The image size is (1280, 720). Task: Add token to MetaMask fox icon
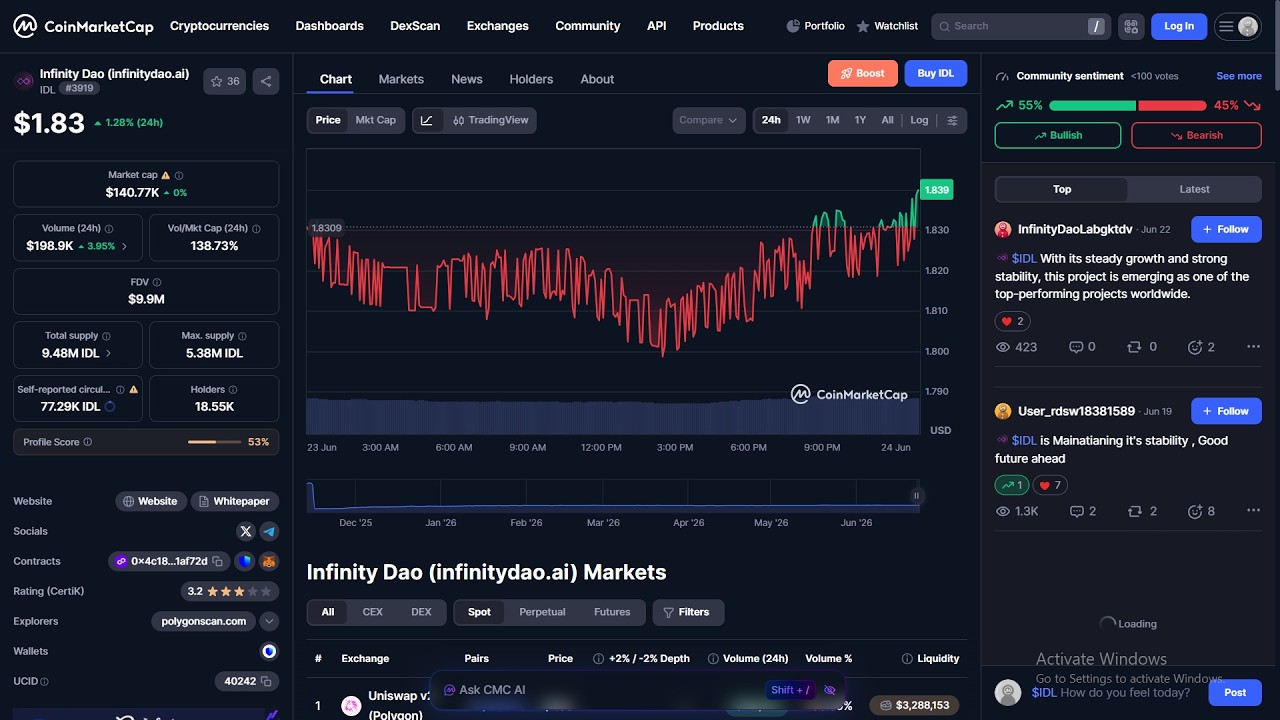[x=269, y=561]
